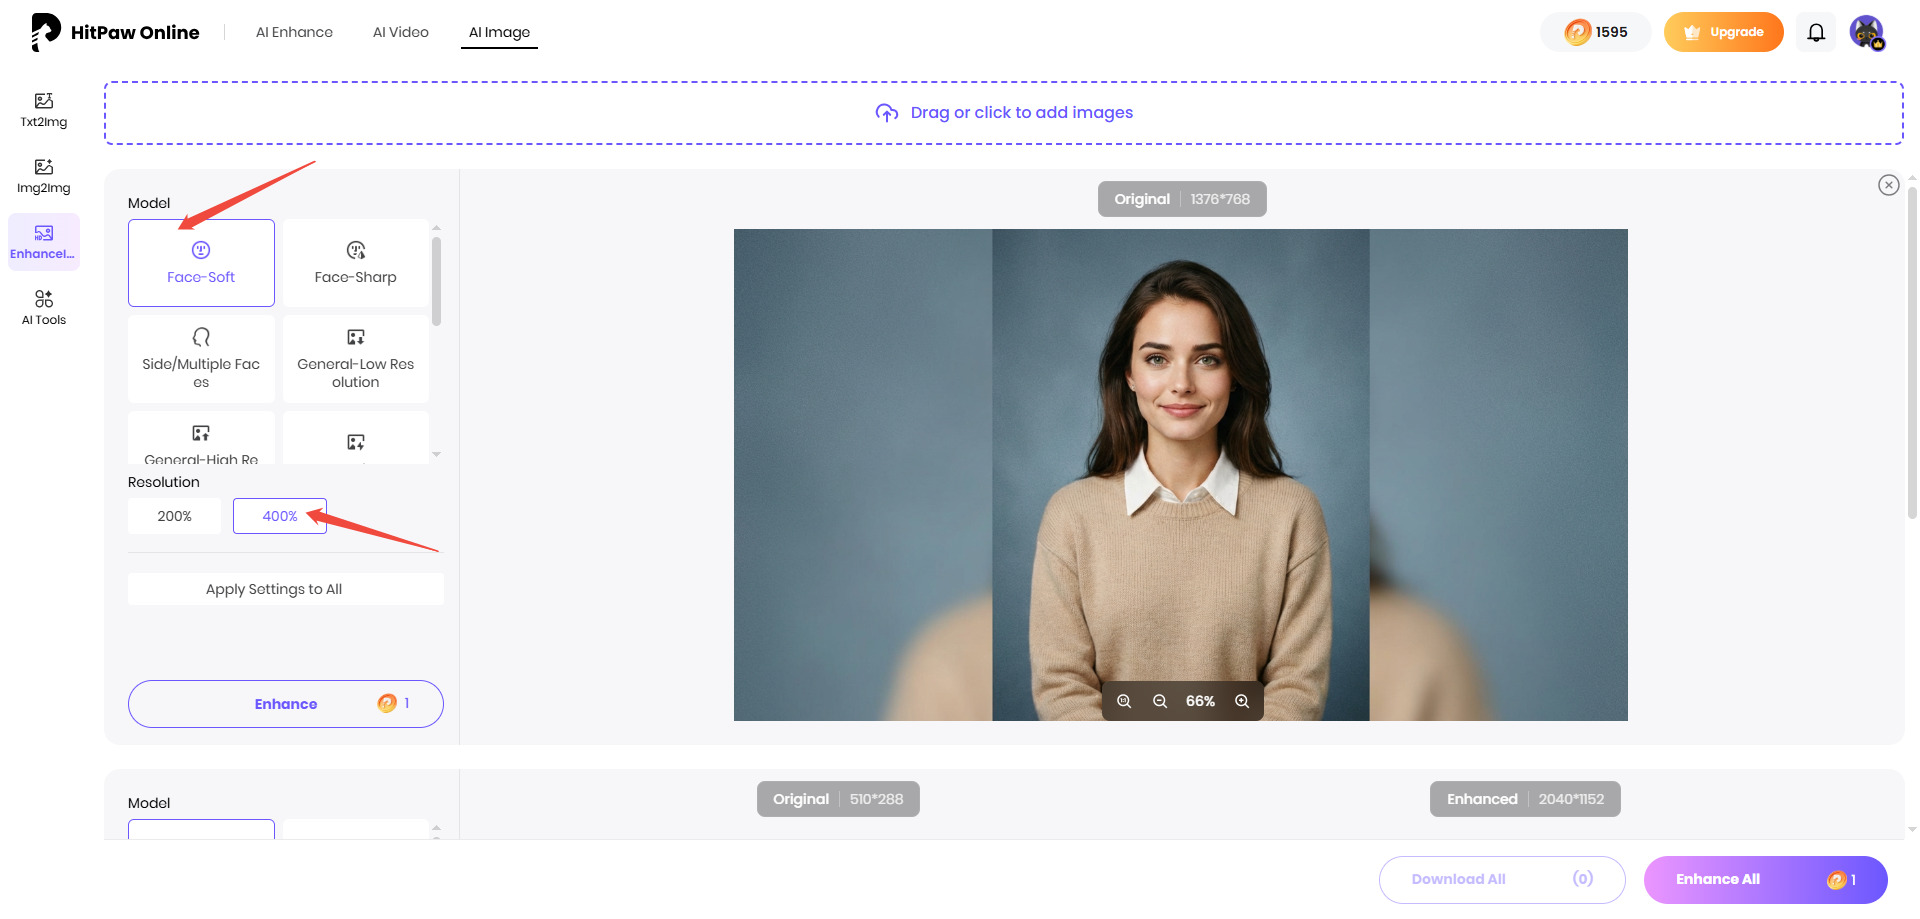Select the Img2Img sidebar icon
1920x919 pixels.
[43, 175]
